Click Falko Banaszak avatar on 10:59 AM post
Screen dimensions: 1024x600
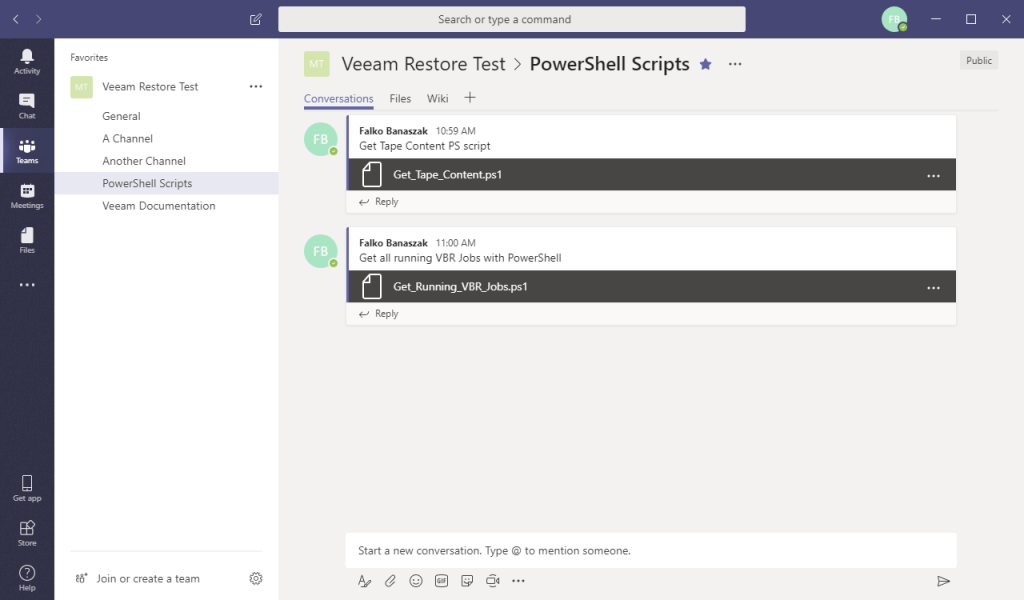coord(321,139)
